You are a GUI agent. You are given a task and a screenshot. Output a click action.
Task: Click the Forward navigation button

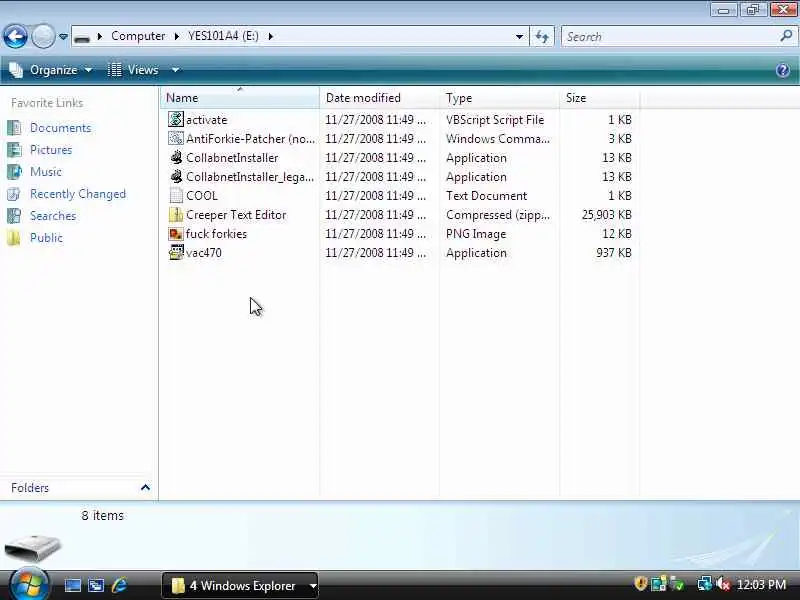click(x=43, y=36)
